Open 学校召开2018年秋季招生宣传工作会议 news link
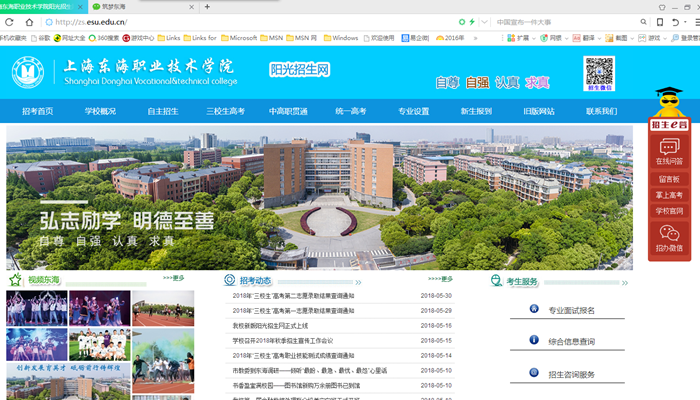 click(283, 341)
